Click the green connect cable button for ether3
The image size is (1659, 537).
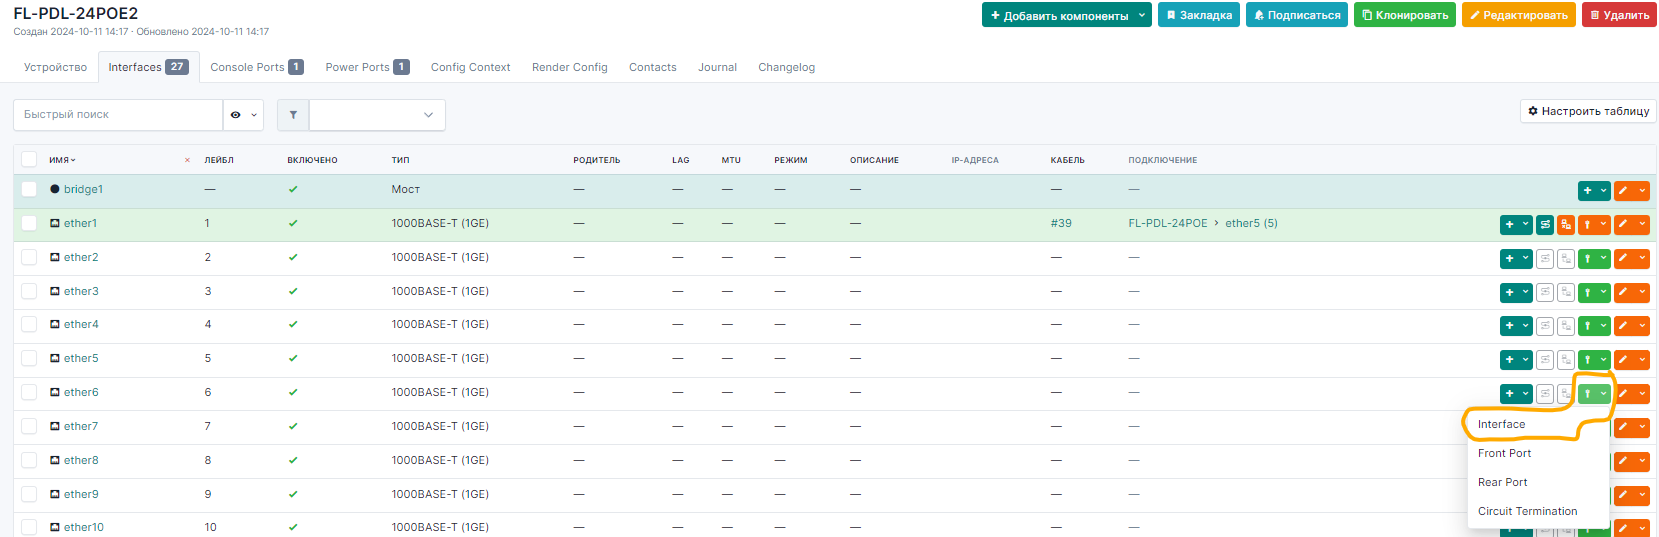coord(1587,293)
